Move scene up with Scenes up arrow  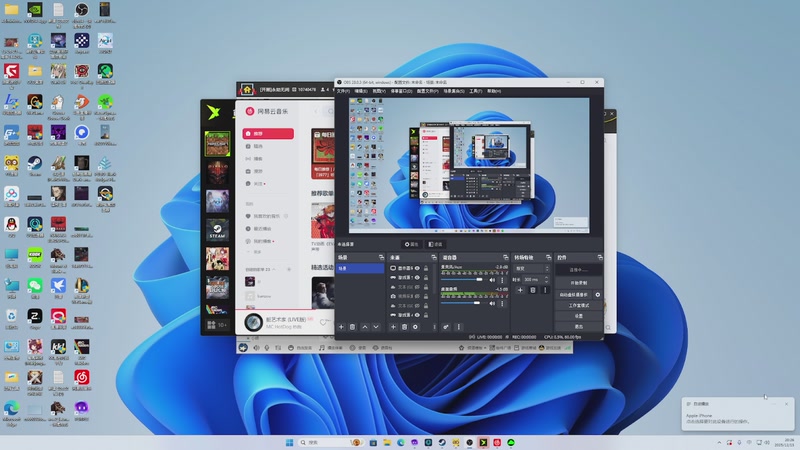pos(365,327)
